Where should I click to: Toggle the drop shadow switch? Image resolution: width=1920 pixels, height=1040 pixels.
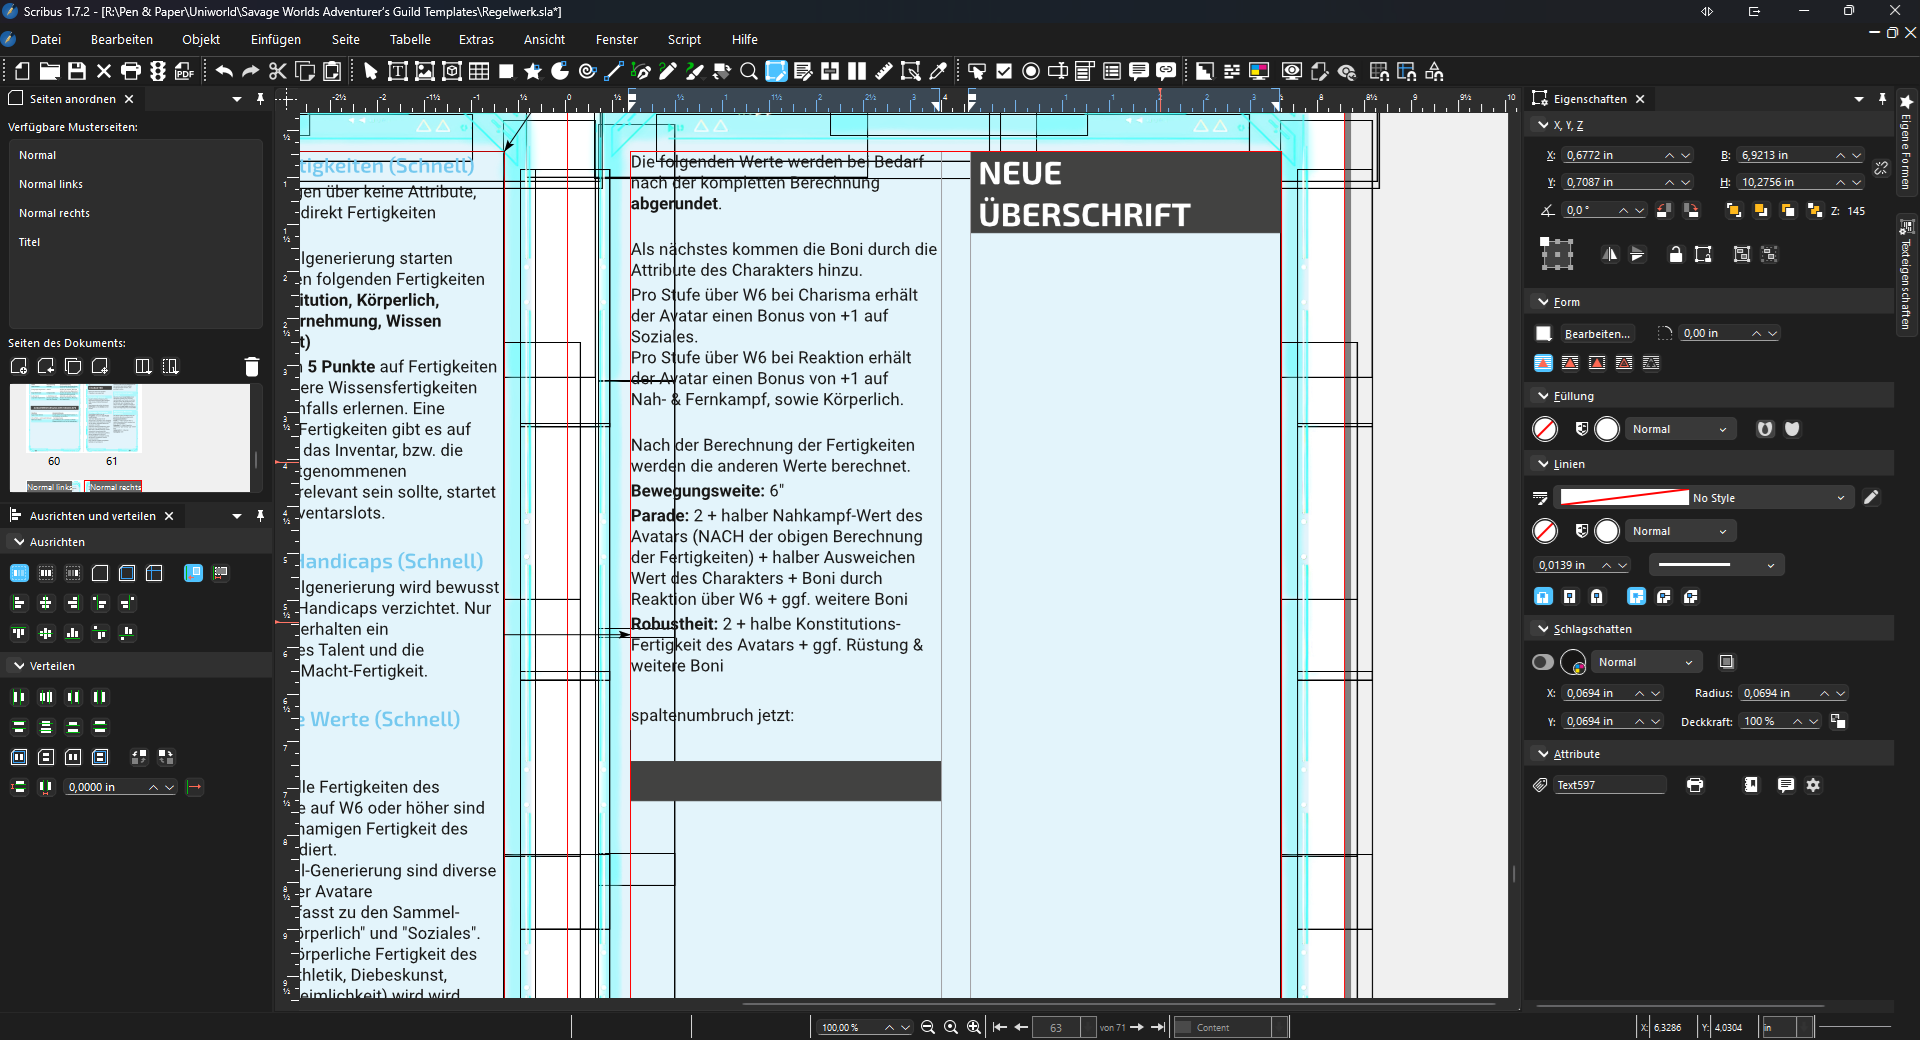1543,662
